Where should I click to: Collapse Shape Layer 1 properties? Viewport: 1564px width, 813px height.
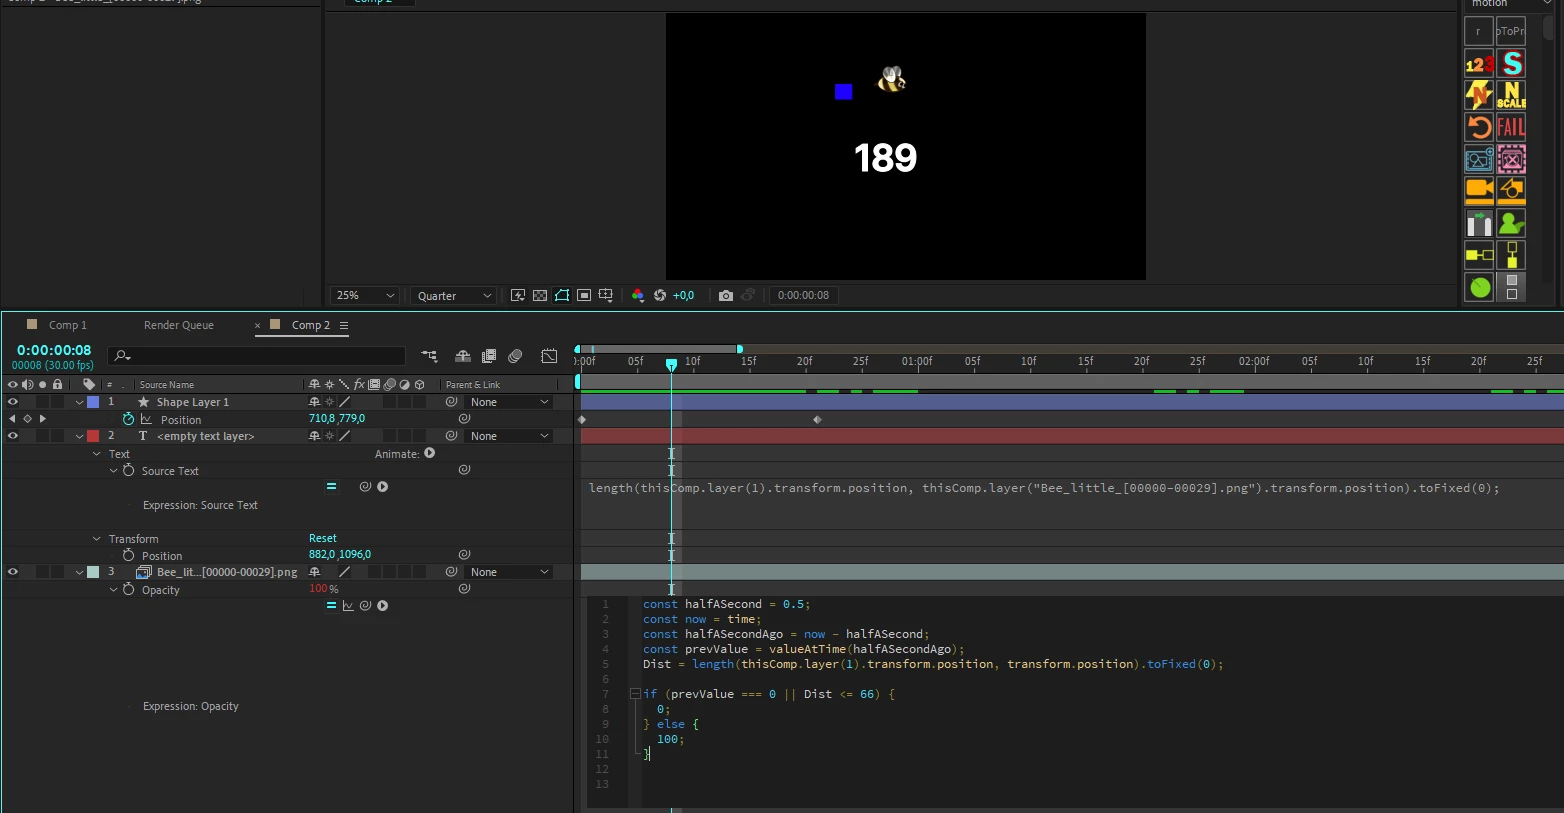[79, 402]
